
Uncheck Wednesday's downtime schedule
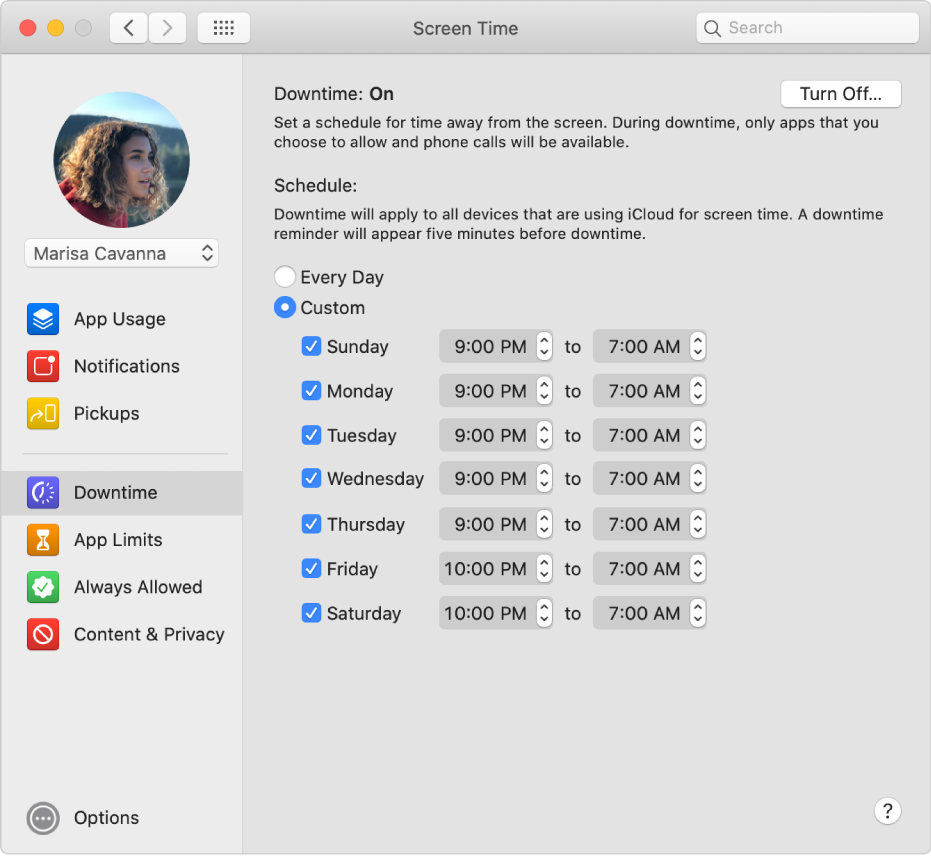click(312, 478)
